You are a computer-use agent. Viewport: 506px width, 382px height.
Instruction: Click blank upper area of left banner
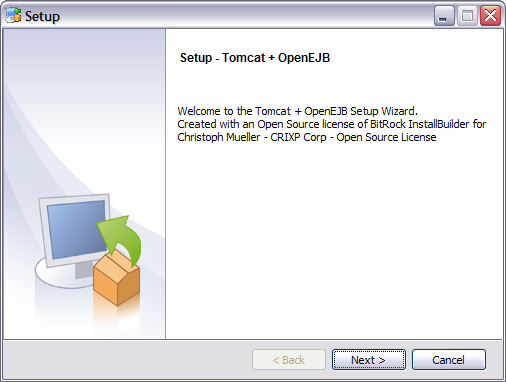click(x=83, y=67)
